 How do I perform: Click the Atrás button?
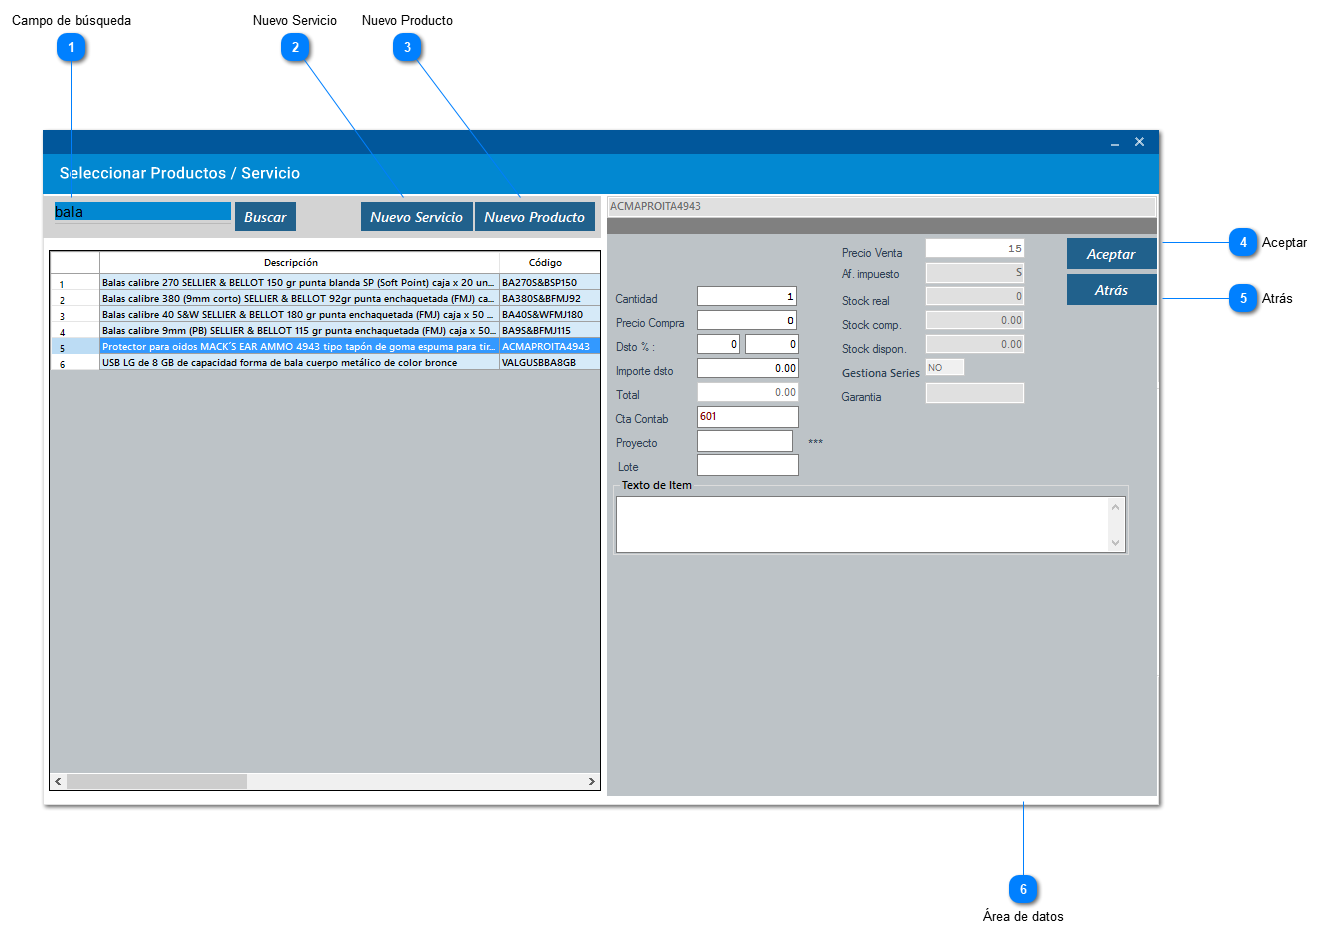click(x=1111, y=290)
